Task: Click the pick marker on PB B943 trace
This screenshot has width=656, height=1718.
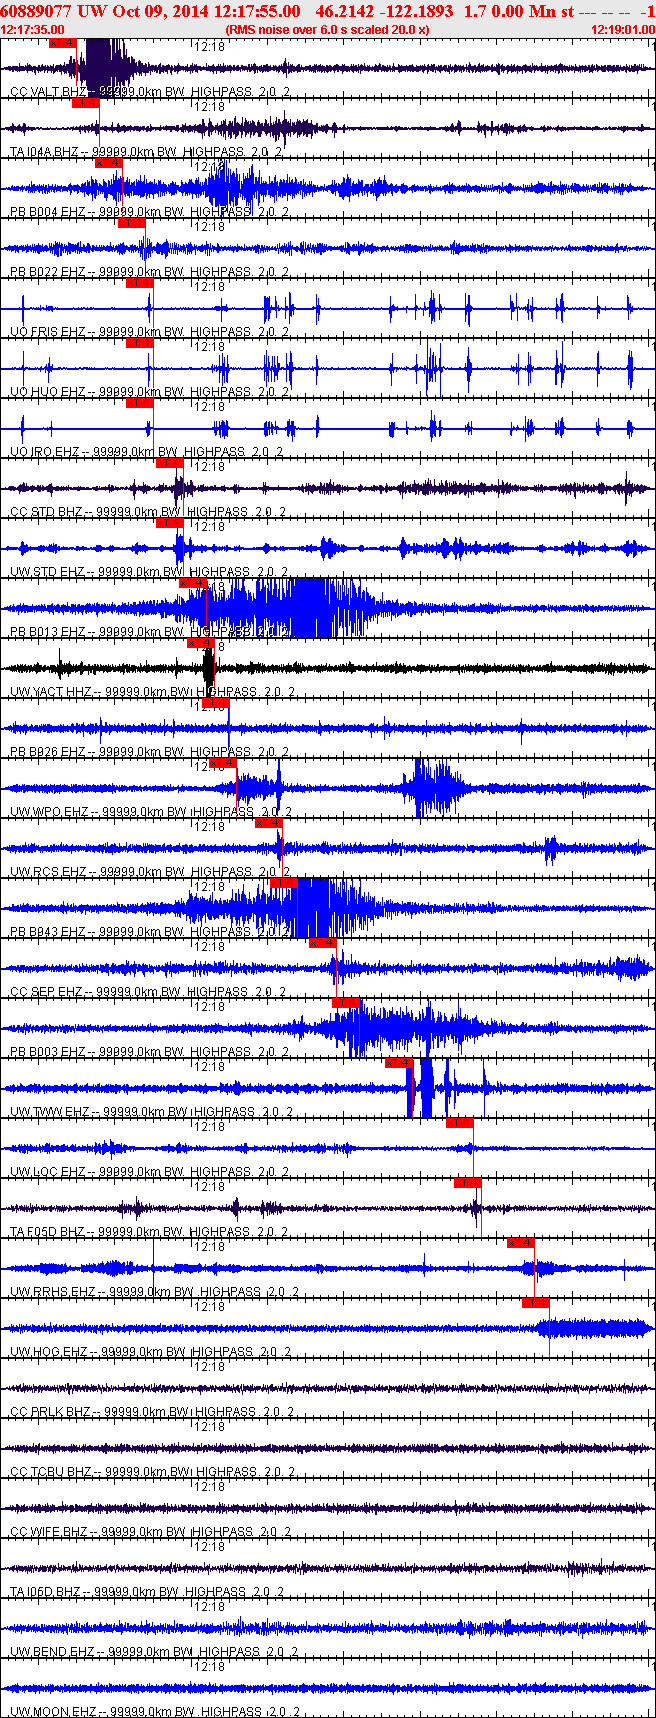Action: click(x=284, y=883)
